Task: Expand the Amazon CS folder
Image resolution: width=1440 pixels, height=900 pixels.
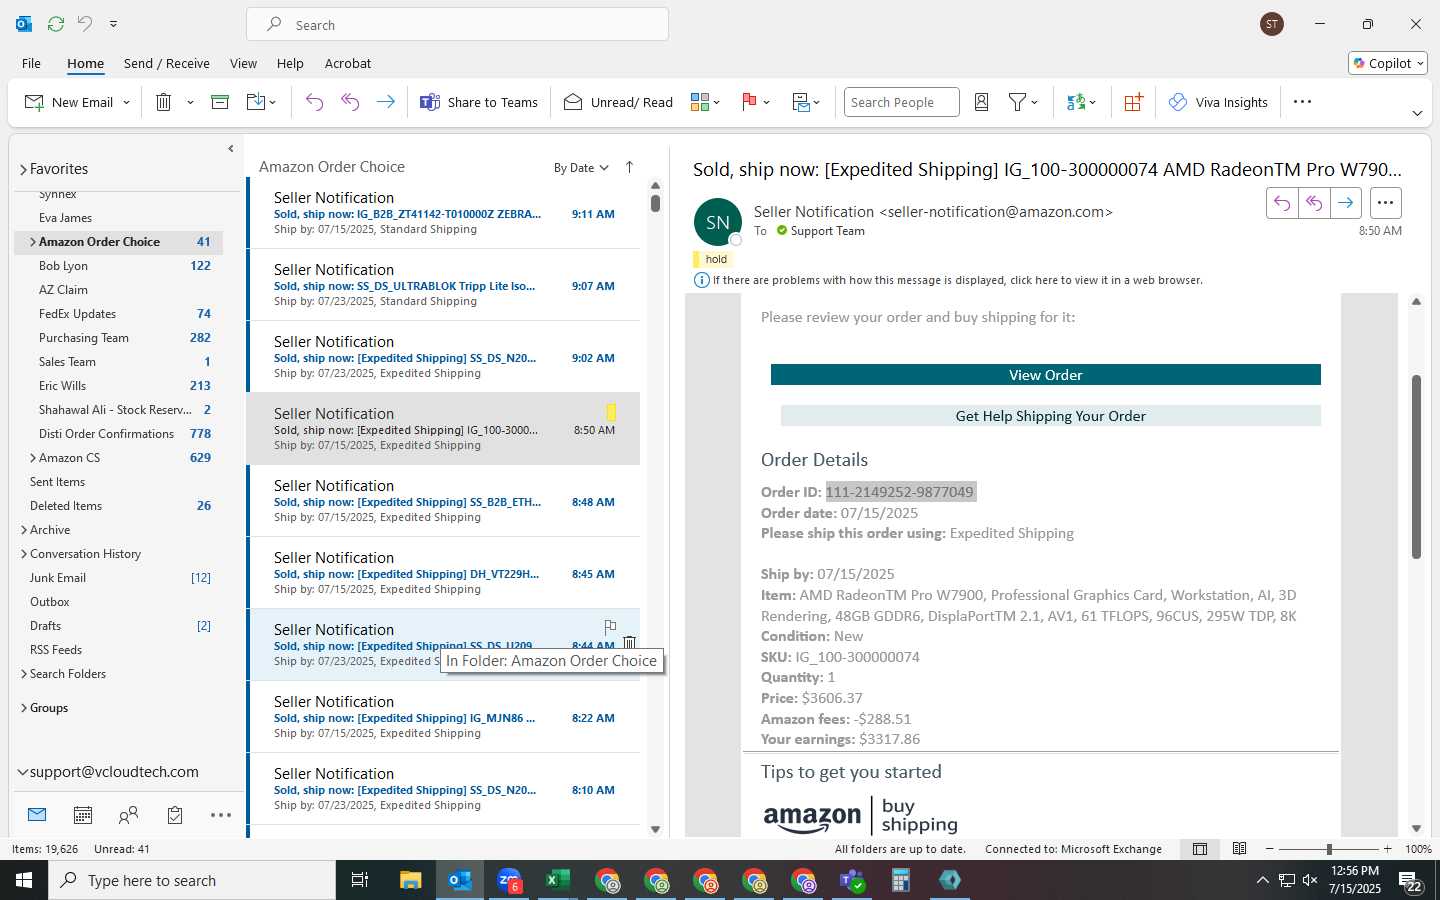Action: (x=33, y=458)
